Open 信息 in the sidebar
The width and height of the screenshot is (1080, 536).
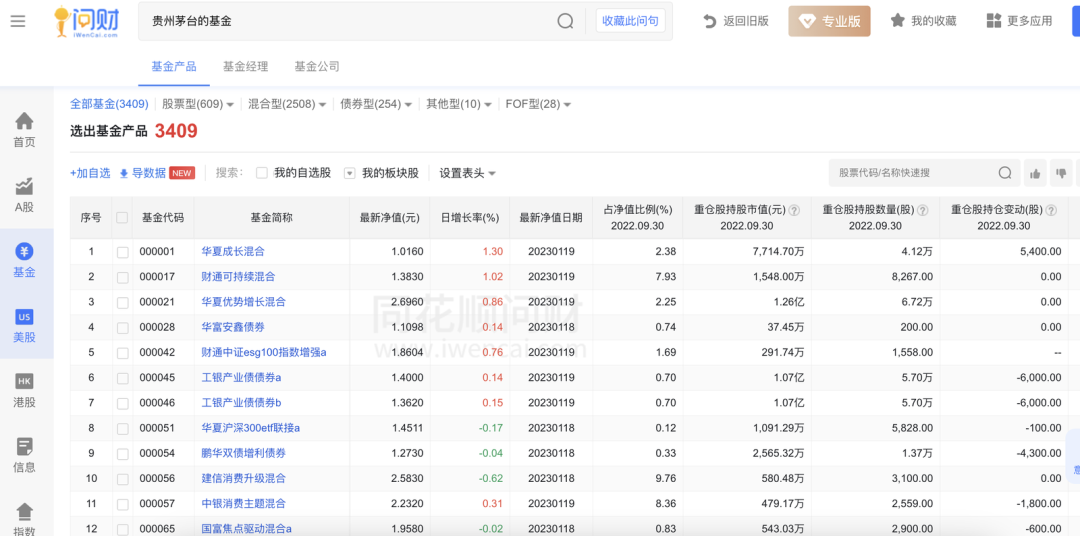(x=24, y=455)
